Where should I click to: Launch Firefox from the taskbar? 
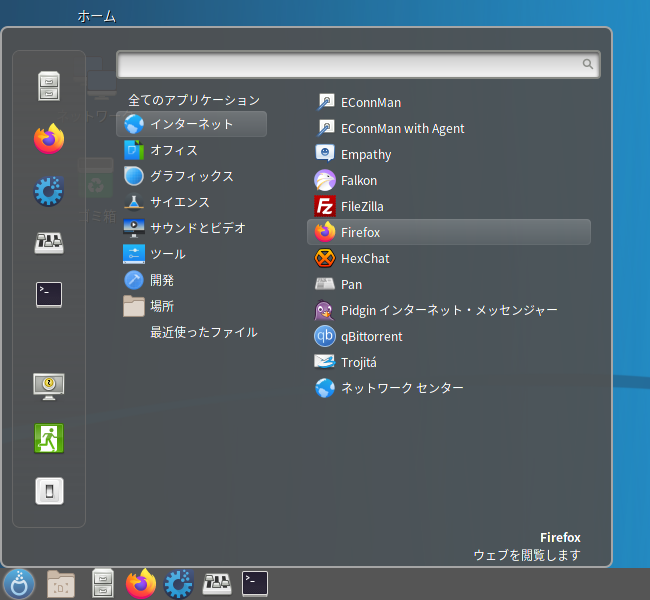tap(141, 584)
